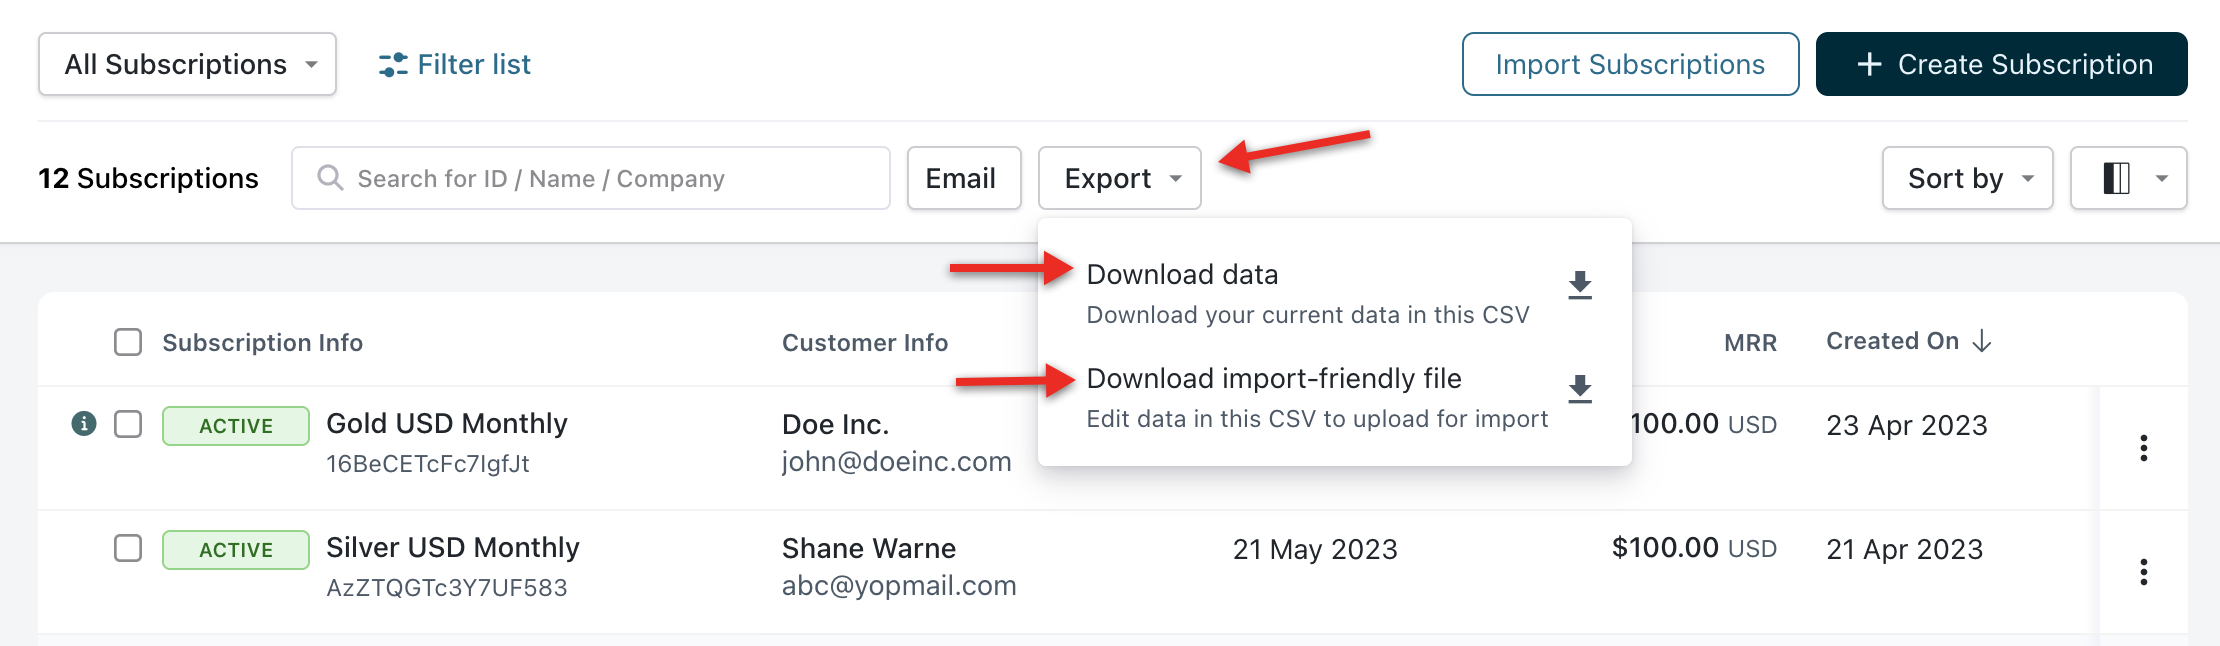Choose Download import-friendly file option
2220x646 pixels.
(1273, 379)
